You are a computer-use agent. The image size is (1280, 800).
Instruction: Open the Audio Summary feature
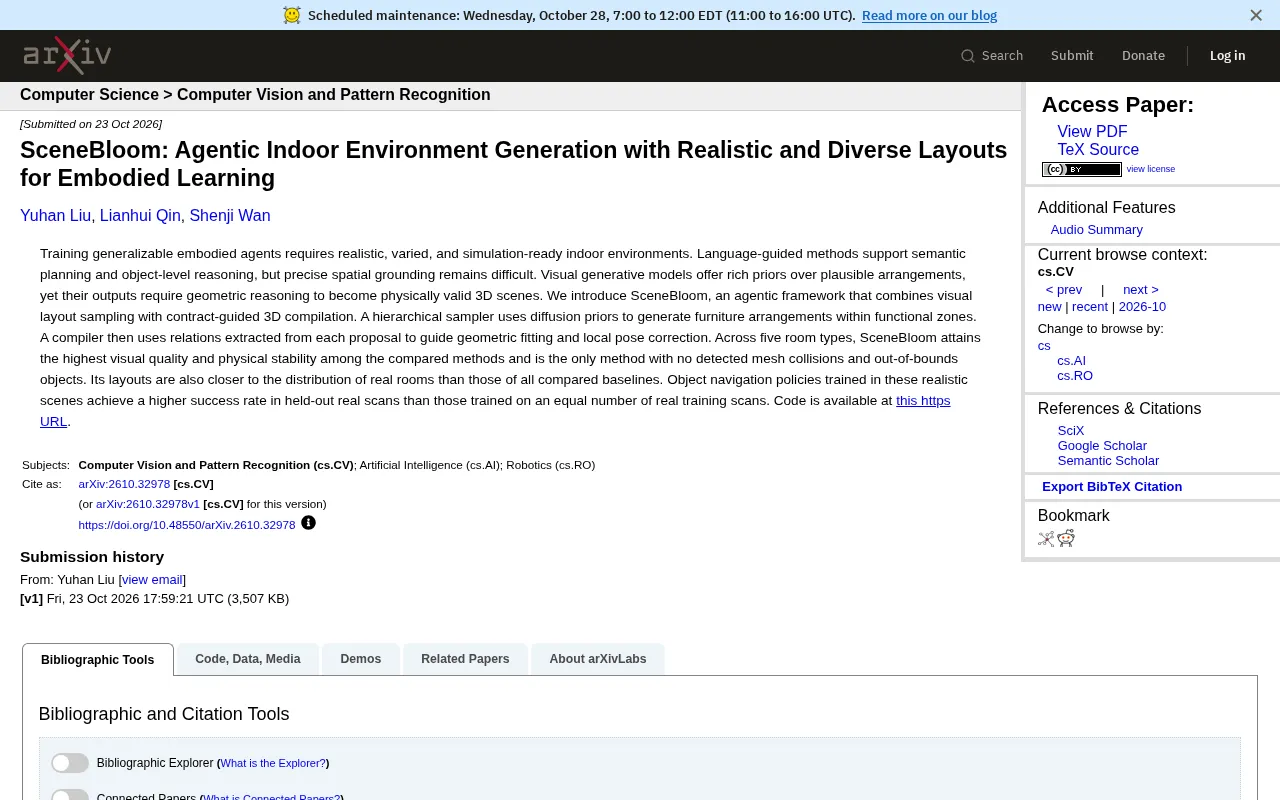[1096, 230]
